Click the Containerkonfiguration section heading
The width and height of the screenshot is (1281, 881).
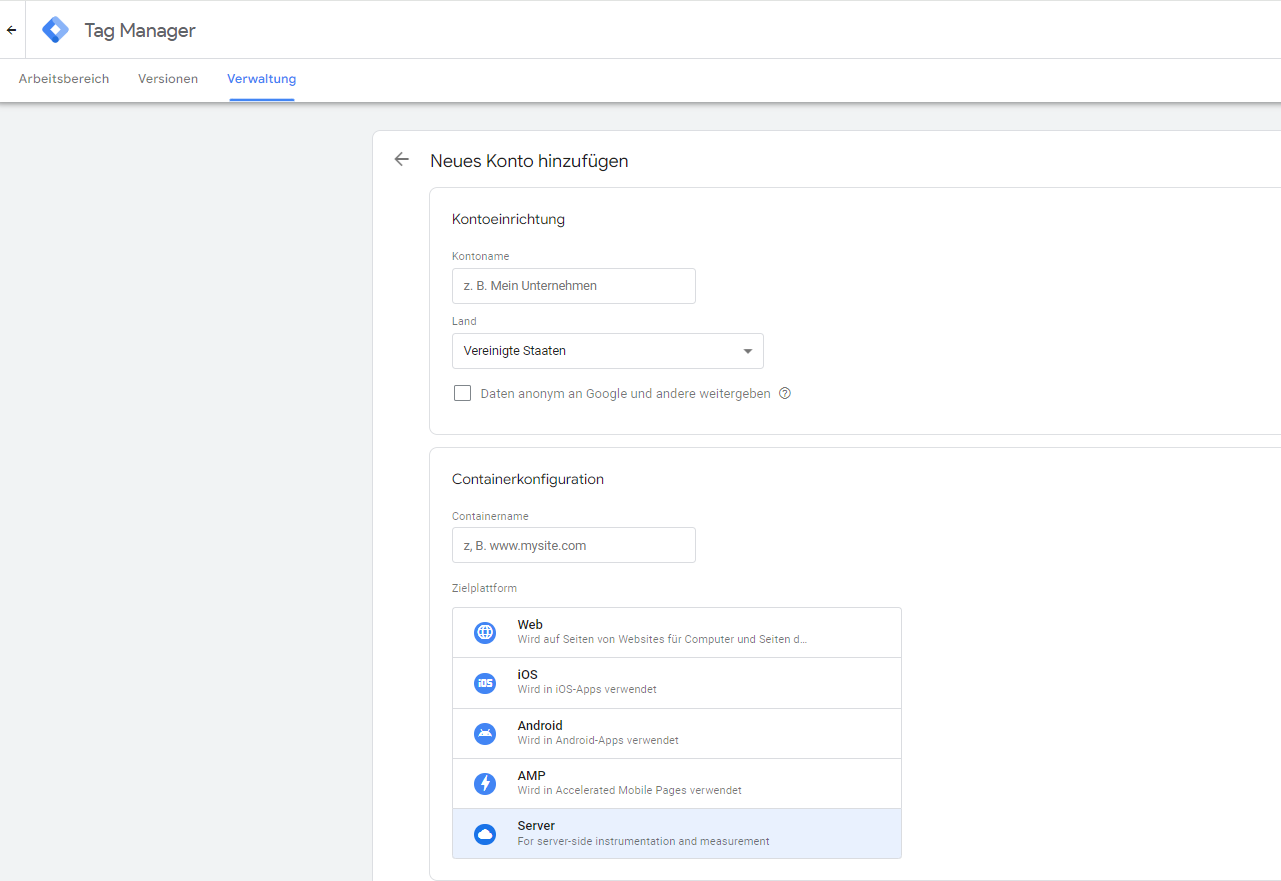pos(528,479)
